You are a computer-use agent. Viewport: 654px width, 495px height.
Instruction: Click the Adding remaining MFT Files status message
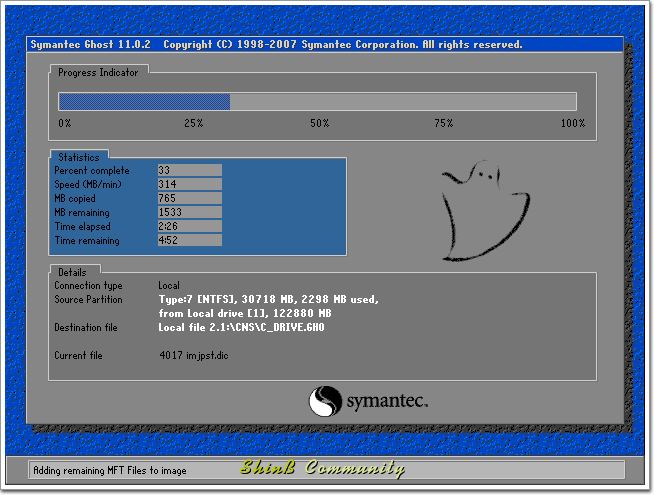[110, 470]
